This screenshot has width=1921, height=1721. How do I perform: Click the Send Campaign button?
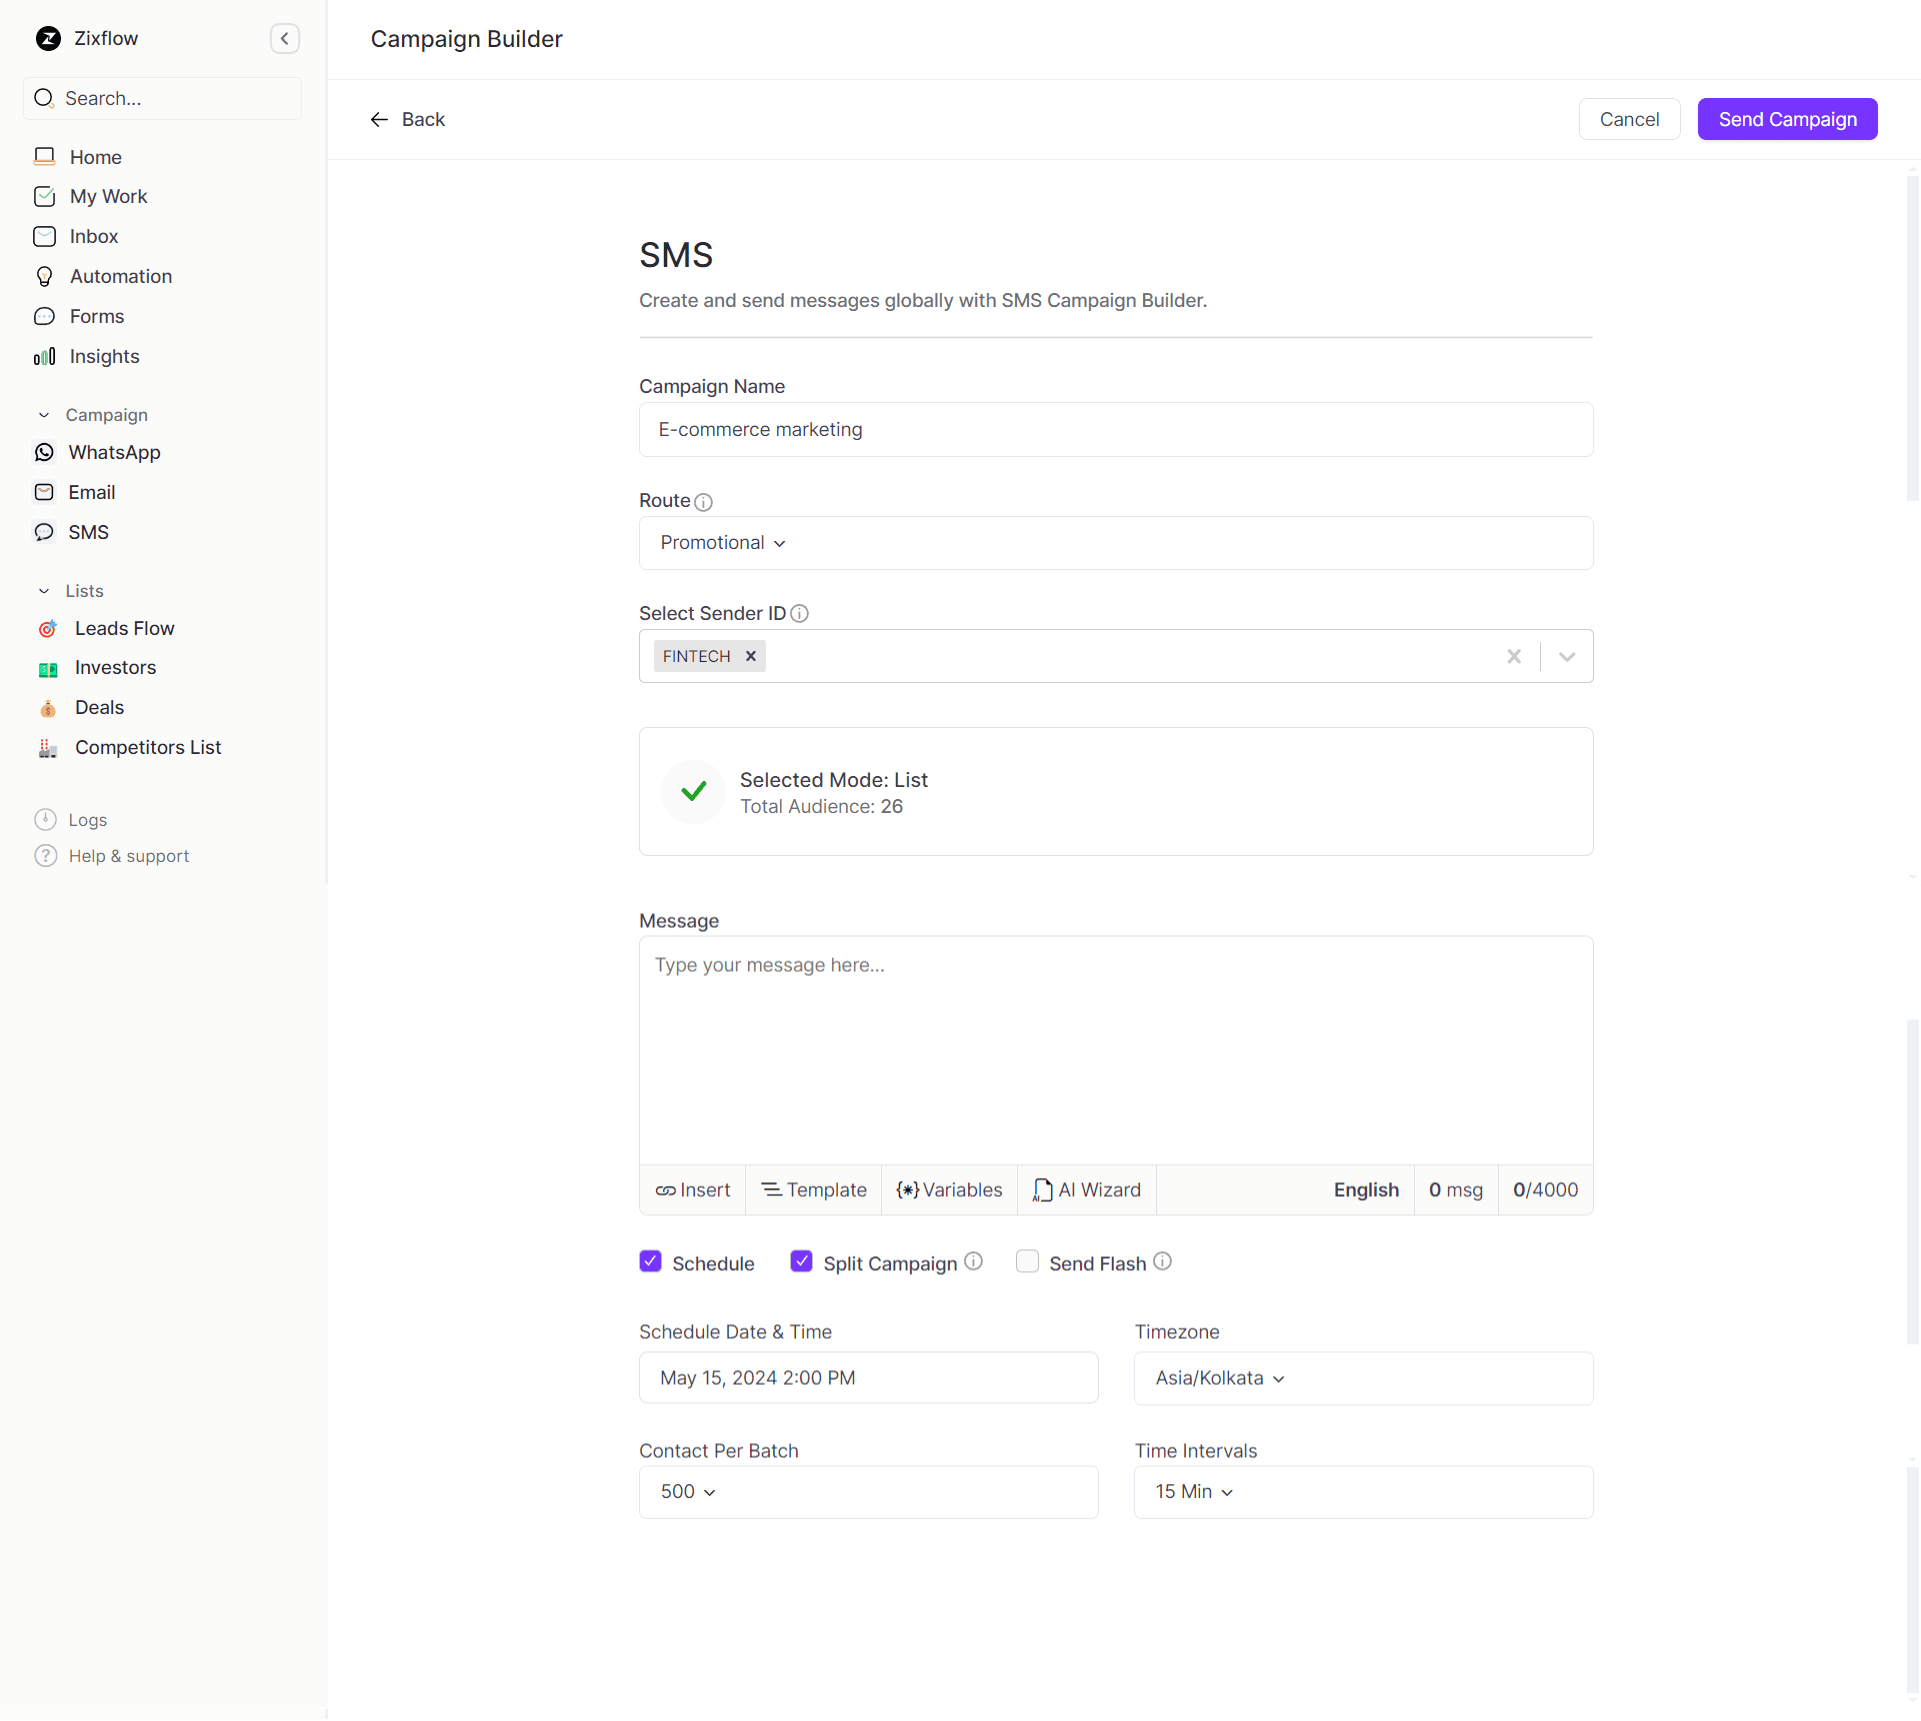coord(1787,120)
